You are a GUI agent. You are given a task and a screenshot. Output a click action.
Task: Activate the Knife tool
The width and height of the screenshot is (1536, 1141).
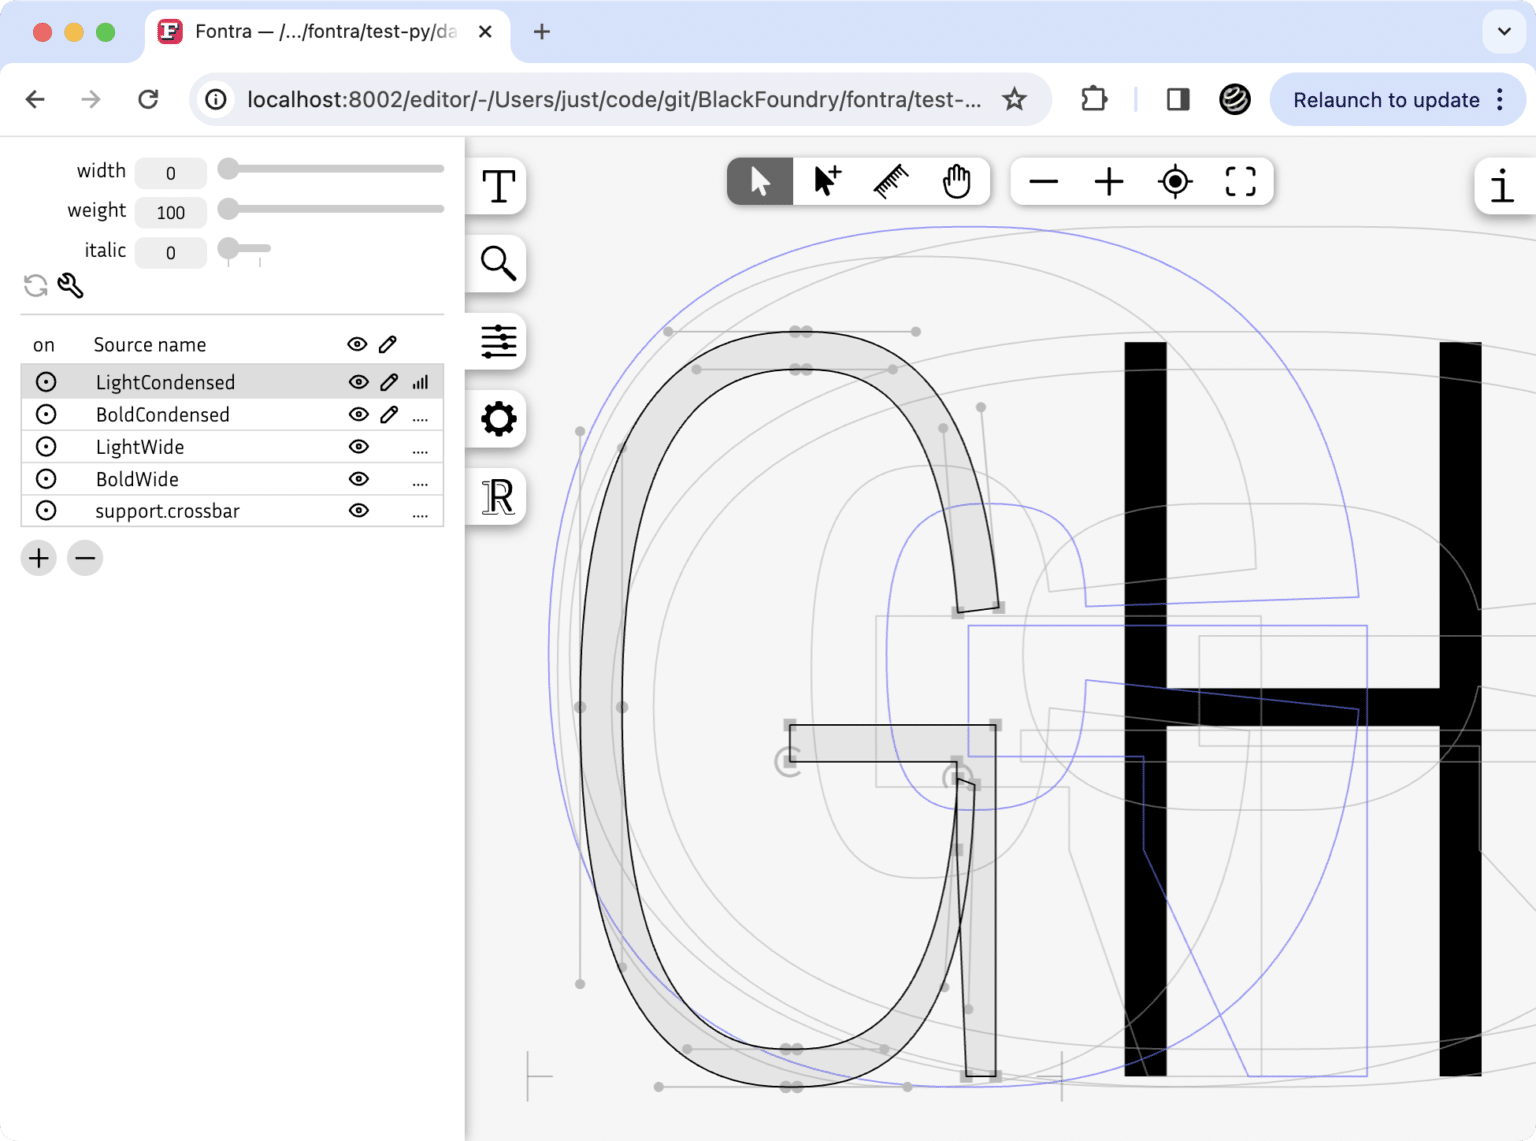[891, 181]
